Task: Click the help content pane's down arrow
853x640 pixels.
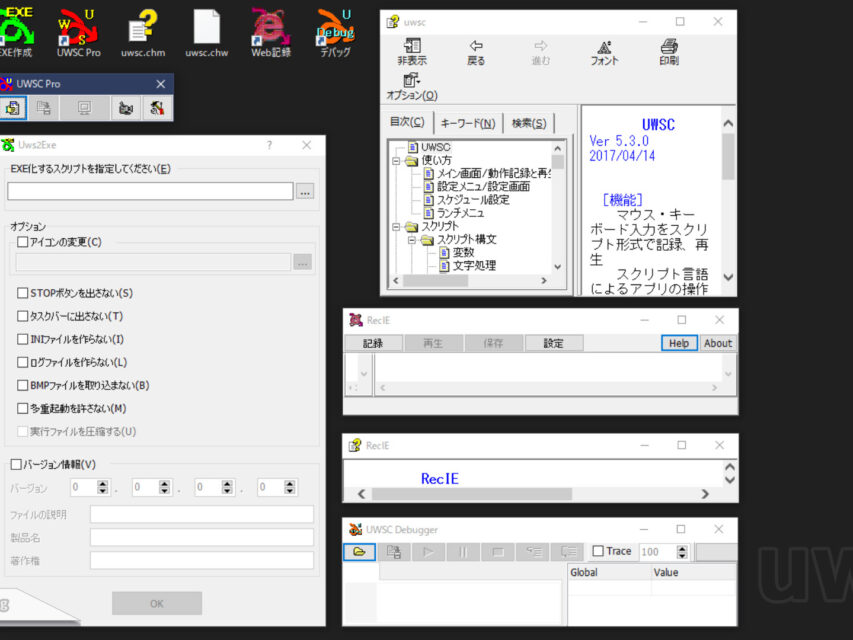Action: 728,277
